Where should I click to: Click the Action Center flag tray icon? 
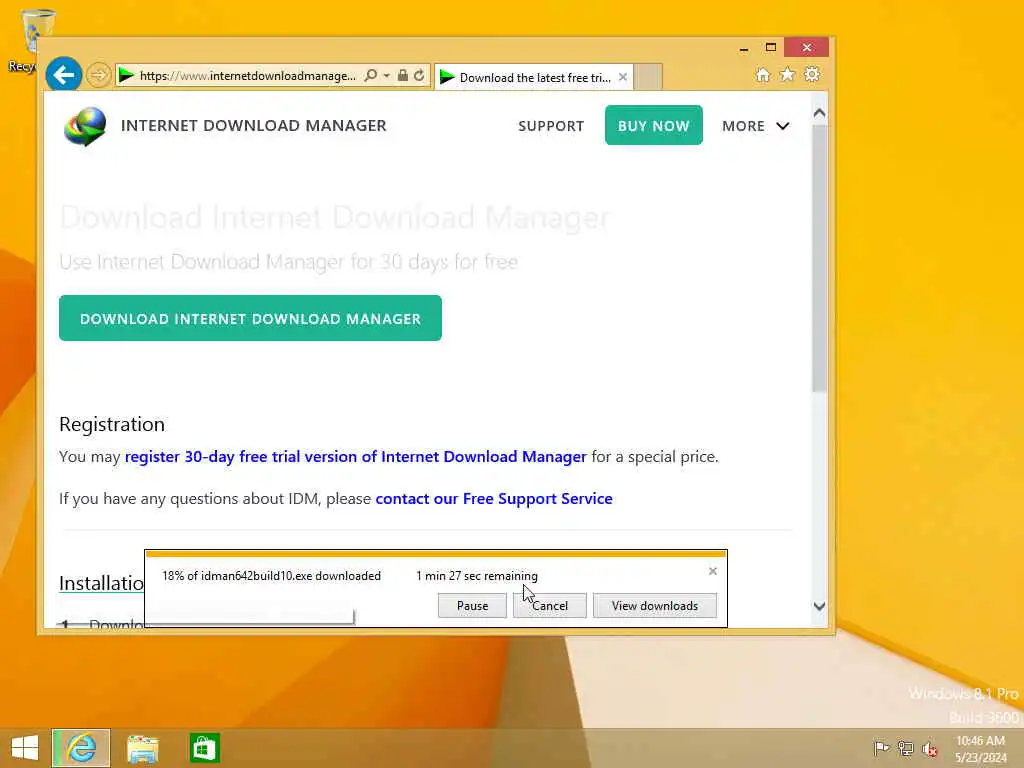coord(881,748)
